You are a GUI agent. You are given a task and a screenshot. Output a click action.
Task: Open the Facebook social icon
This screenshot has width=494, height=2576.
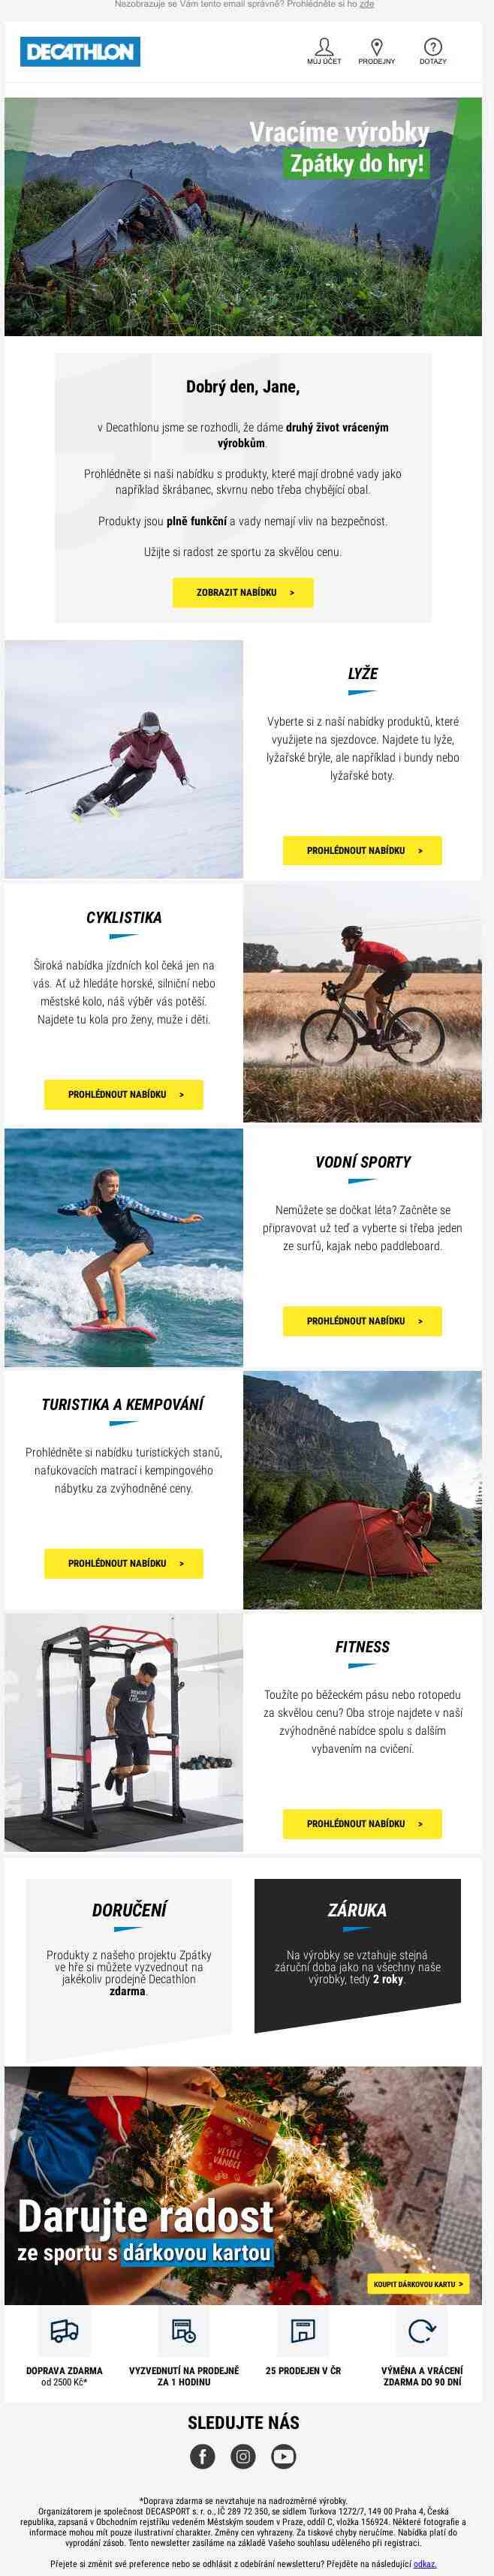[x=202, y=2456]
